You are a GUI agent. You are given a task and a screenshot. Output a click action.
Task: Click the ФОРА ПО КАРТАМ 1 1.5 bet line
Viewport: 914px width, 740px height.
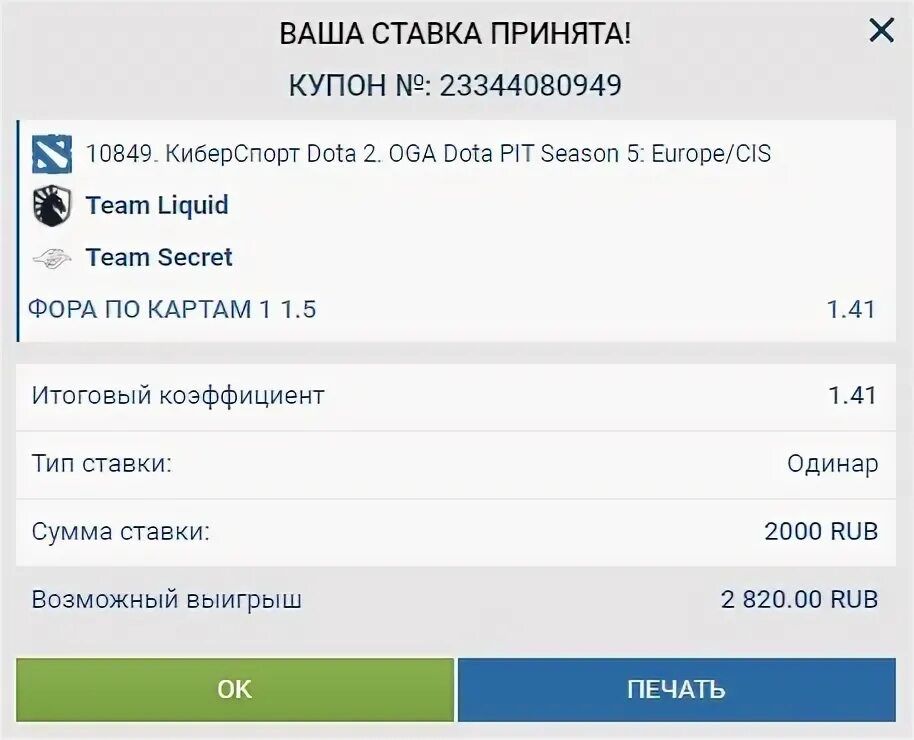point(172,309)
